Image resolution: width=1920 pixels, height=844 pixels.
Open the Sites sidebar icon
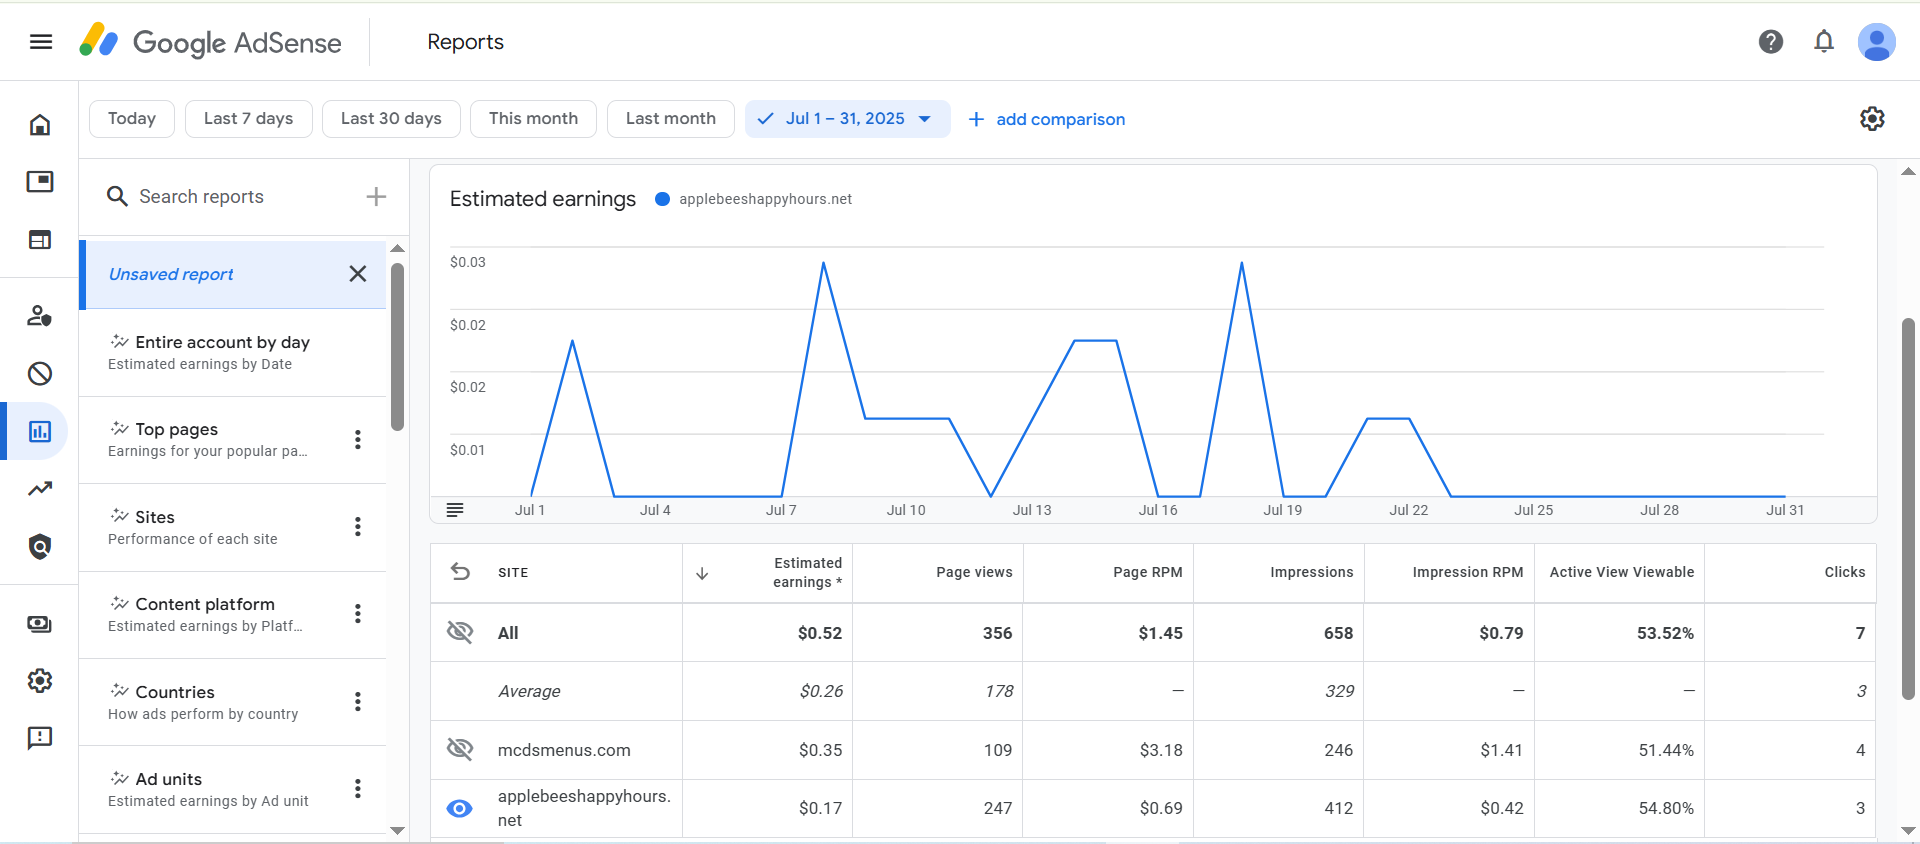pyautogui.click(x=40, y=240)
